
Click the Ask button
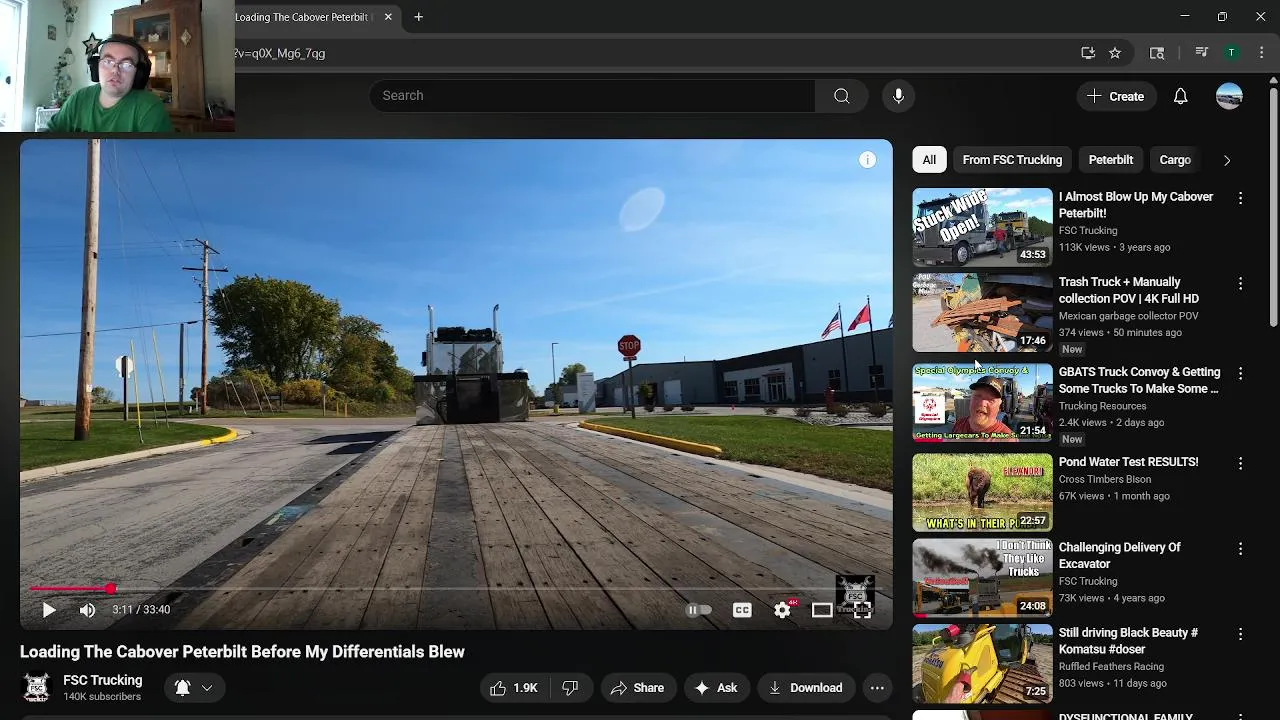pos(716,688)
